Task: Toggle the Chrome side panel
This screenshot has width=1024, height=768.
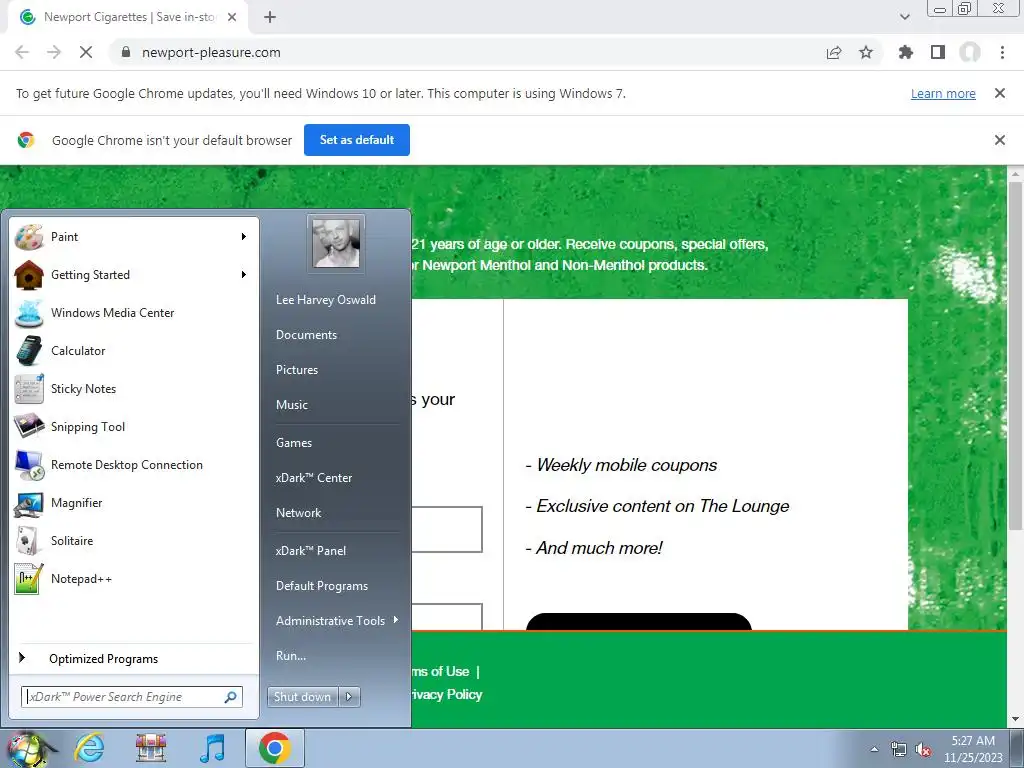Action: 938,52
